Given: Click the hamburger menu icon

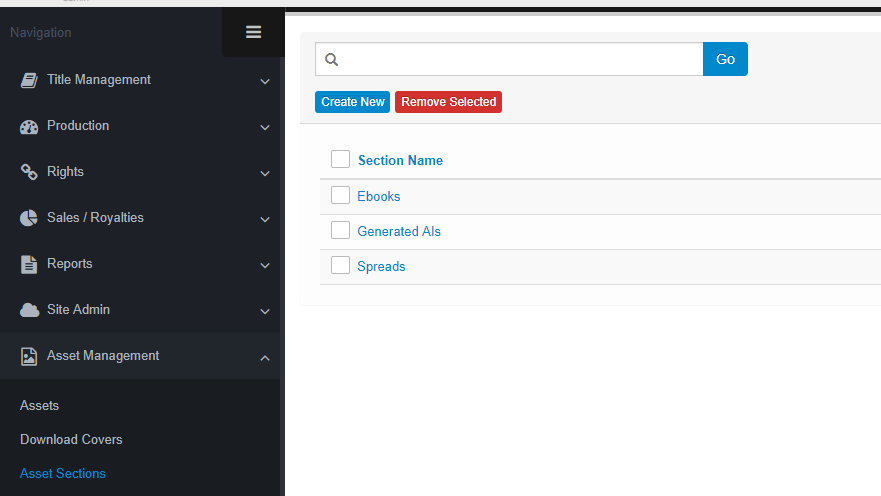Looking at the screenshot, I should click(253, 32).
